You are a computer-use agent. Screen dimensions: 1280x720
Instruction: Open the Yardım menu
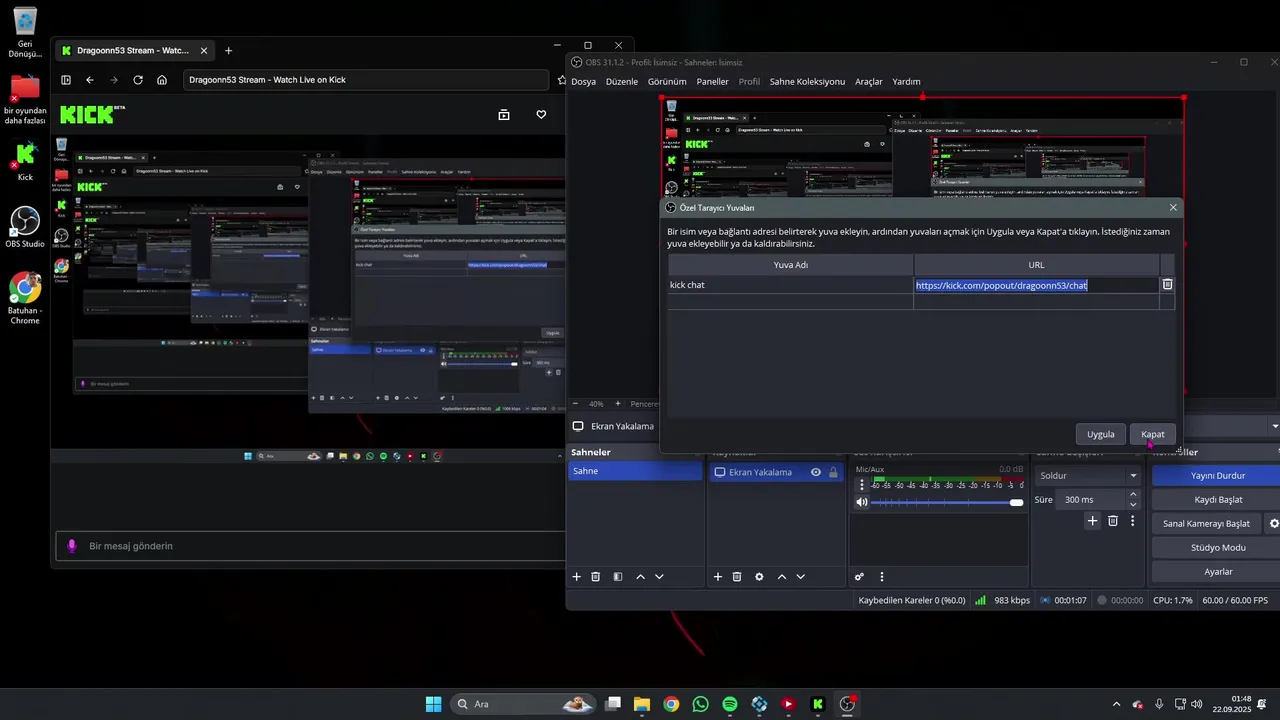906,81
